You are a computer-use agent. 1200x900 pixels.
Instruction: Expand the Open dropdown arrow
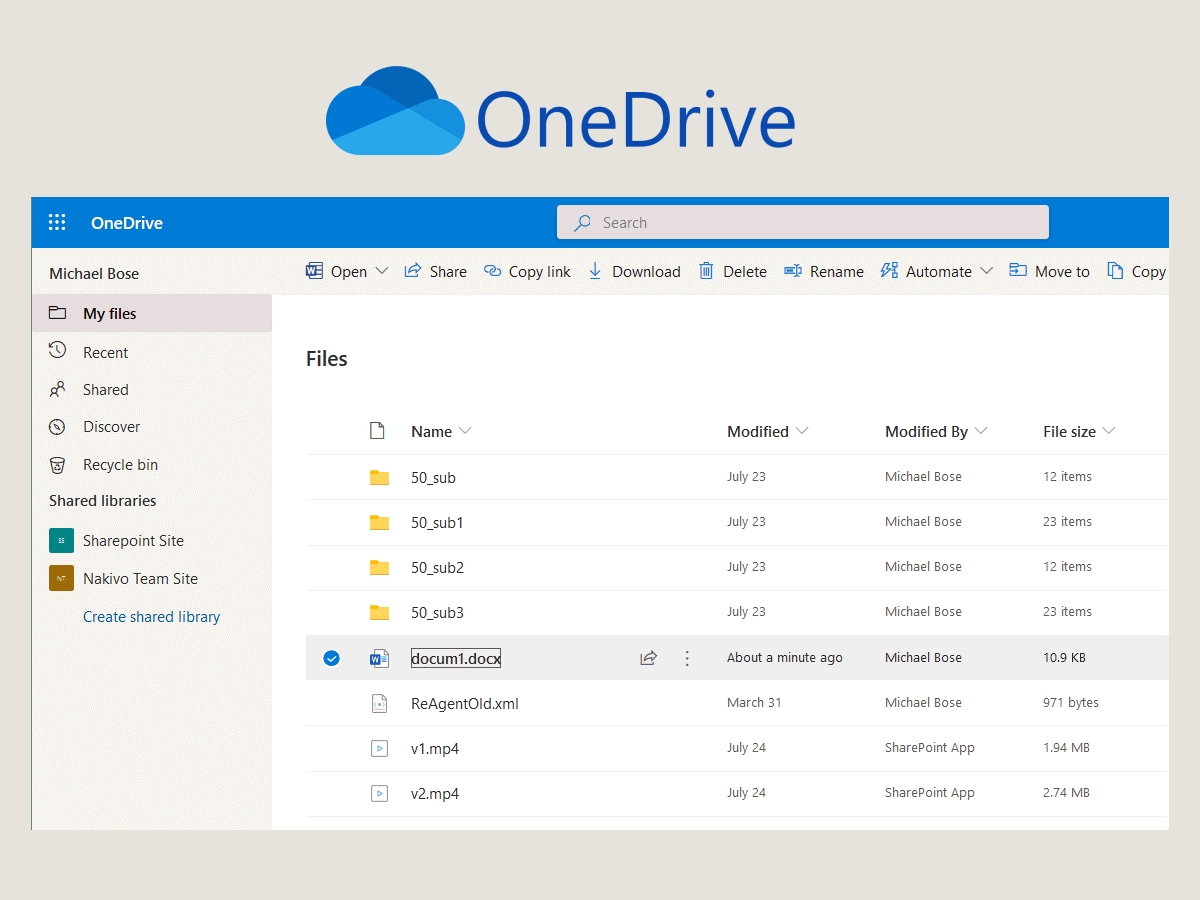tap(382, 271)
